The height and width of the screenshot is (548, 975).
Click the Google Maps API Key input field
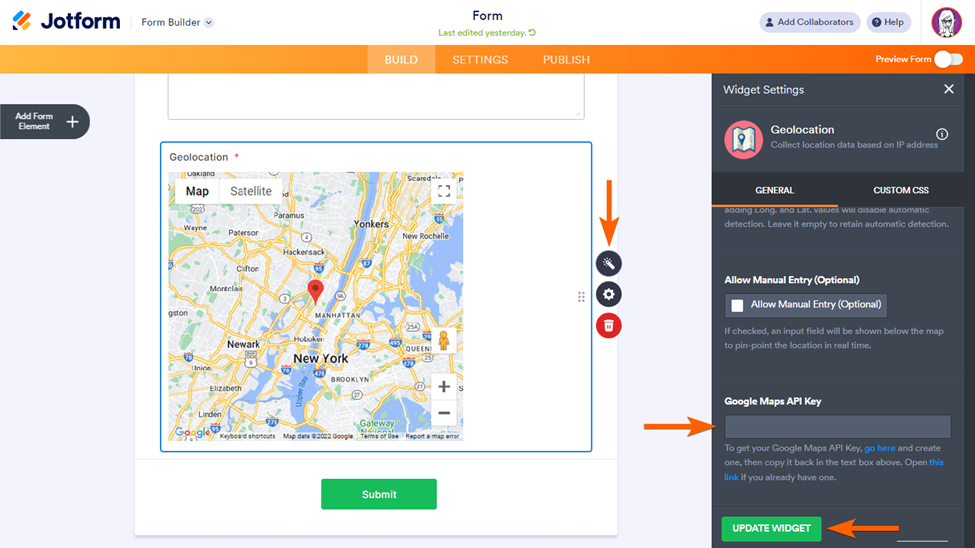(837, 427)
